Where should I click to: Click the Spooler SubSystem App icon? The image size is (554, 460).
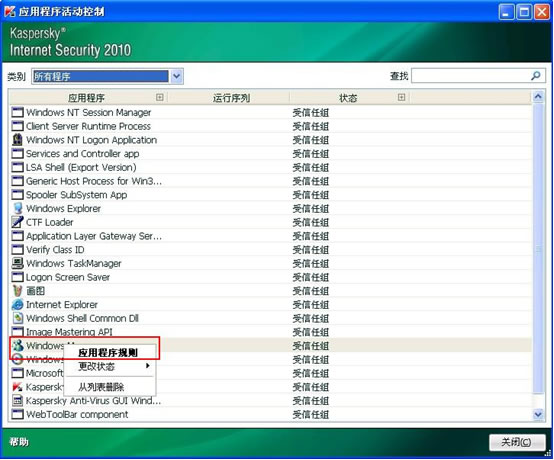17,195
